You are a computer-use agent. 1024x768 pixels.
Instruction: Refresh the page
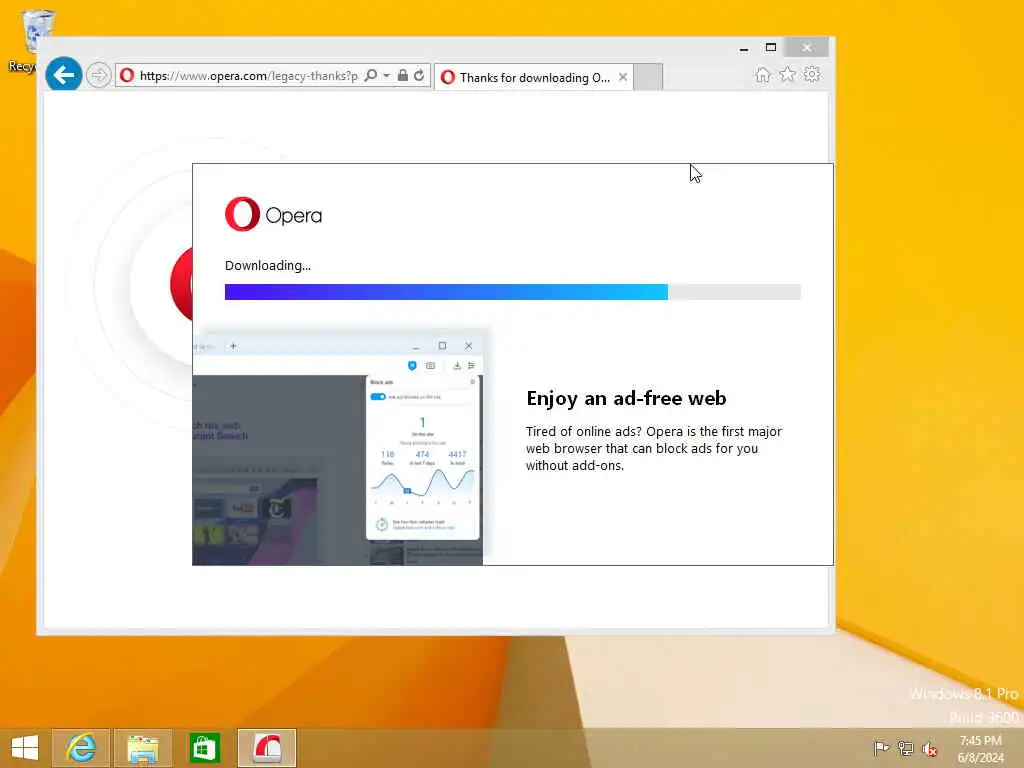pyautogui.click(x=419, y=76)
